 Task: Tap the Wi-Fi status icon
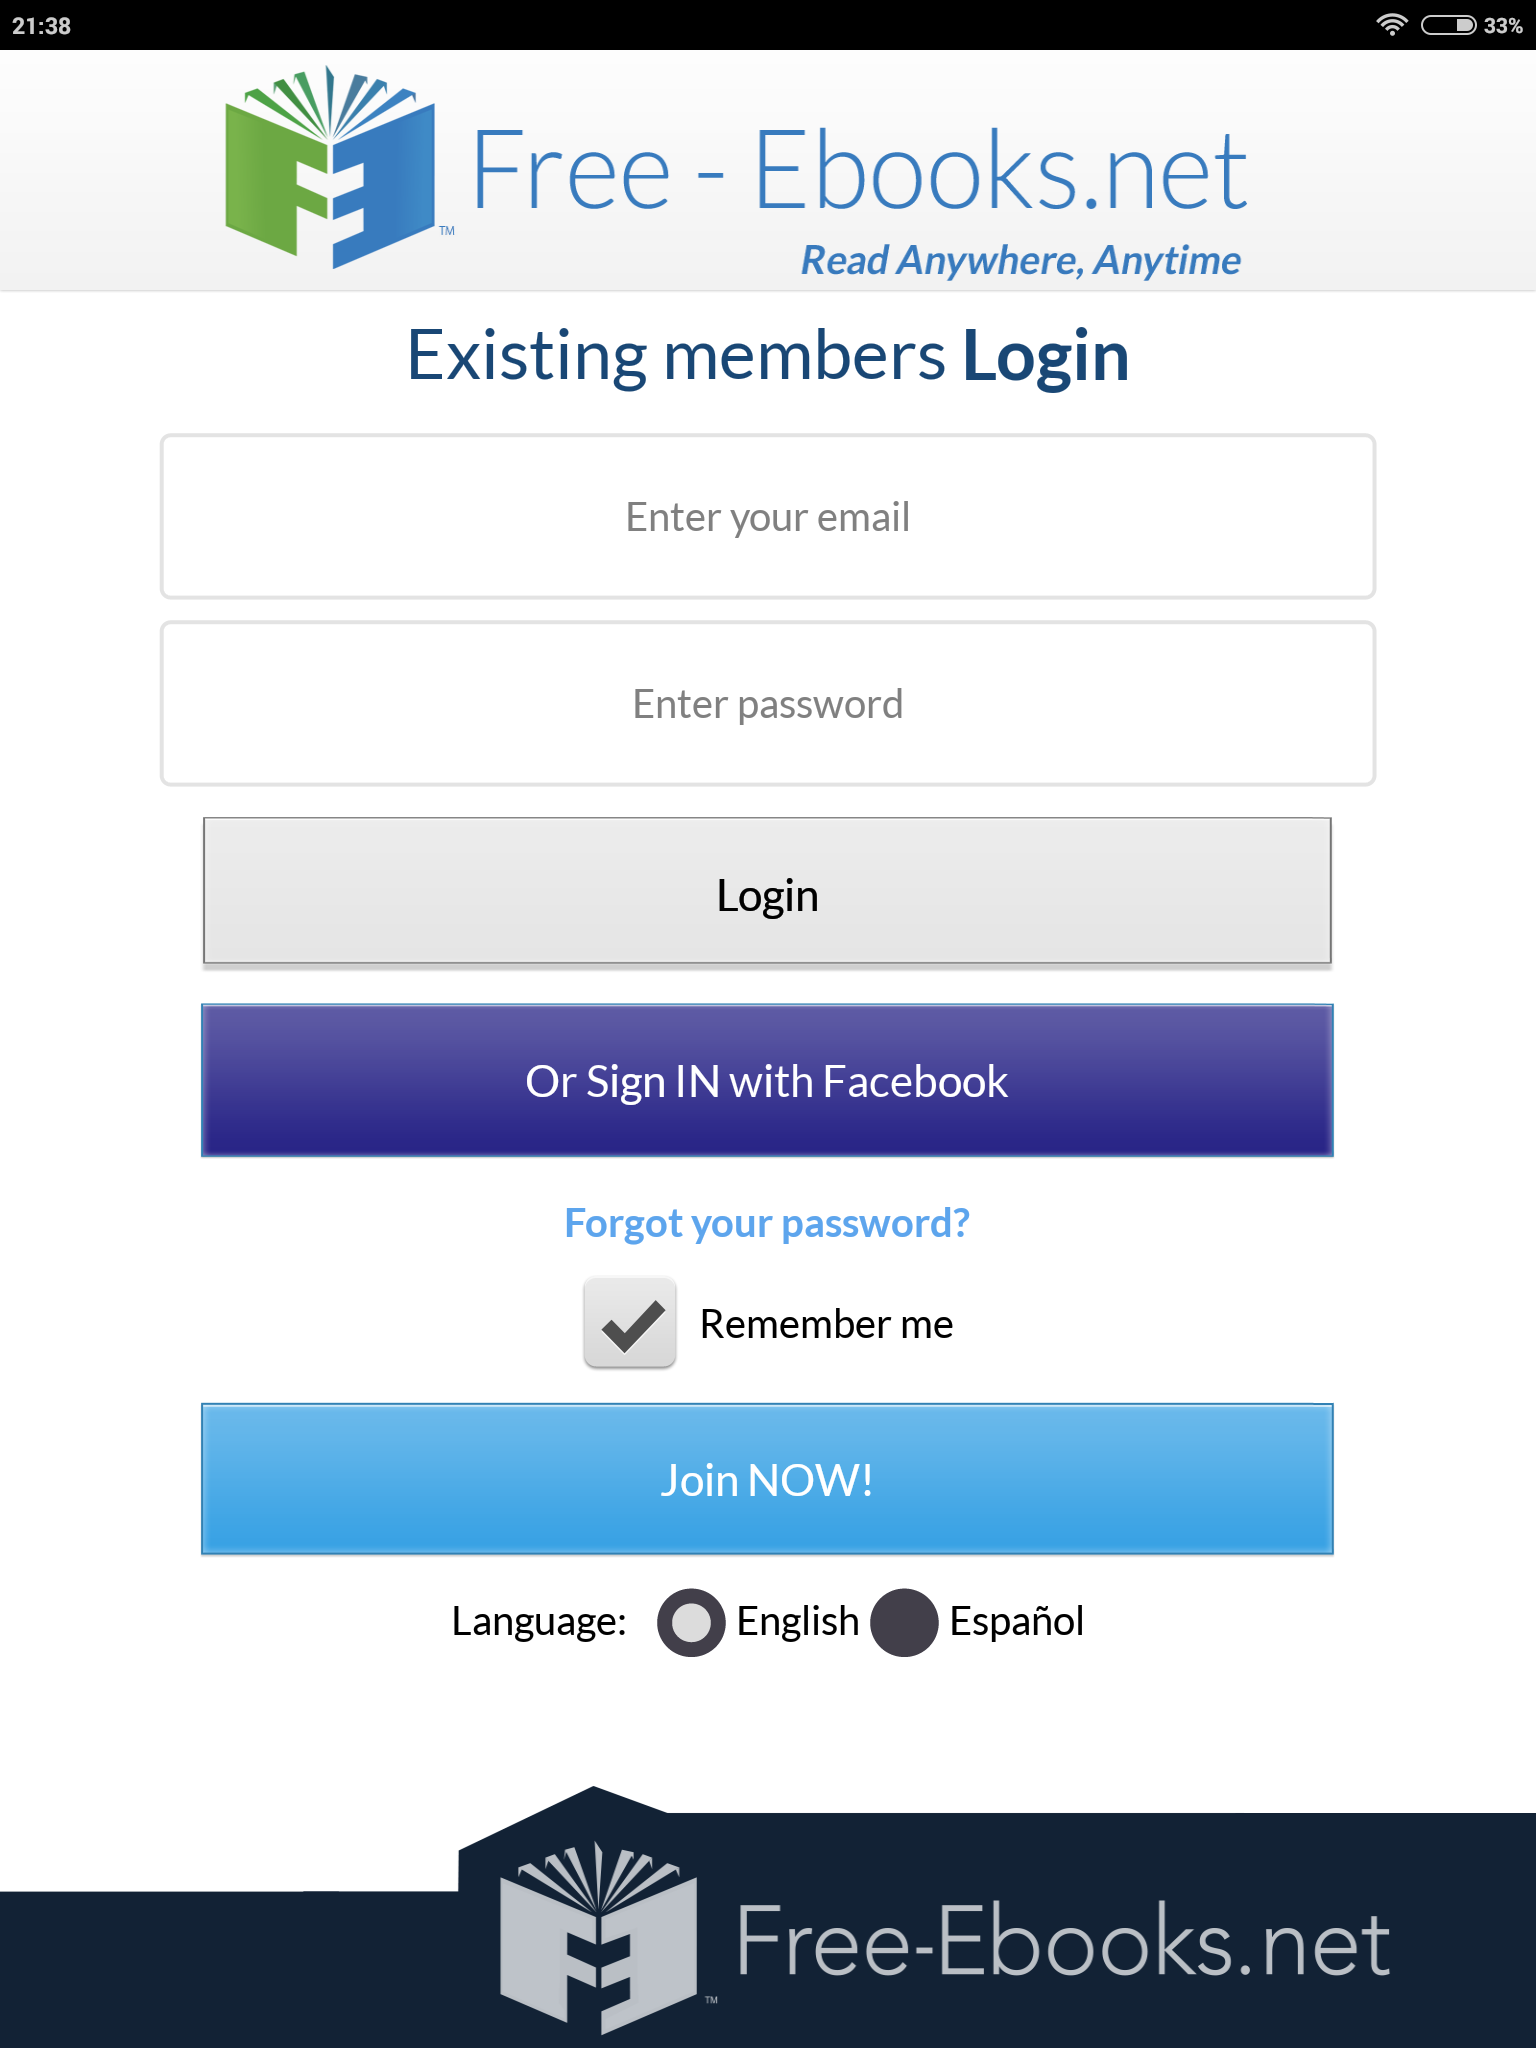click(1391, 25)
